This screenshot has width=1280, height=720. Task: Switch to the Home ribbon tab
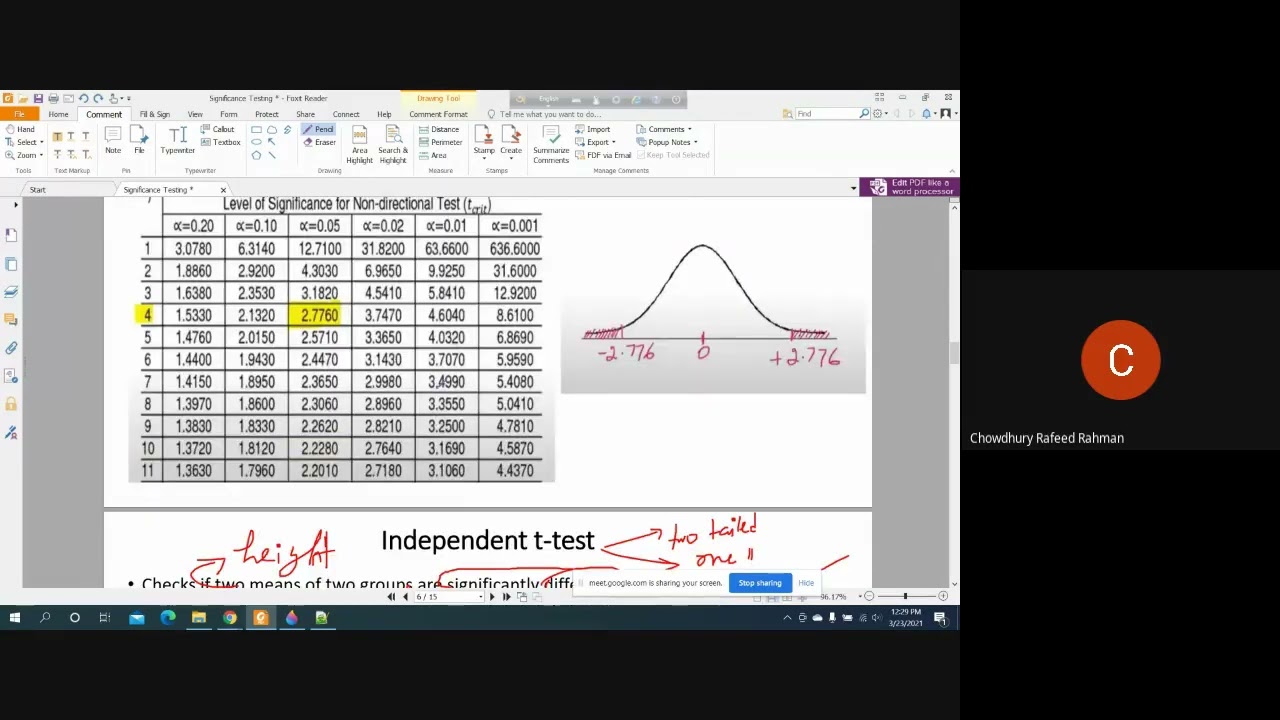click(x=58, y=114)
